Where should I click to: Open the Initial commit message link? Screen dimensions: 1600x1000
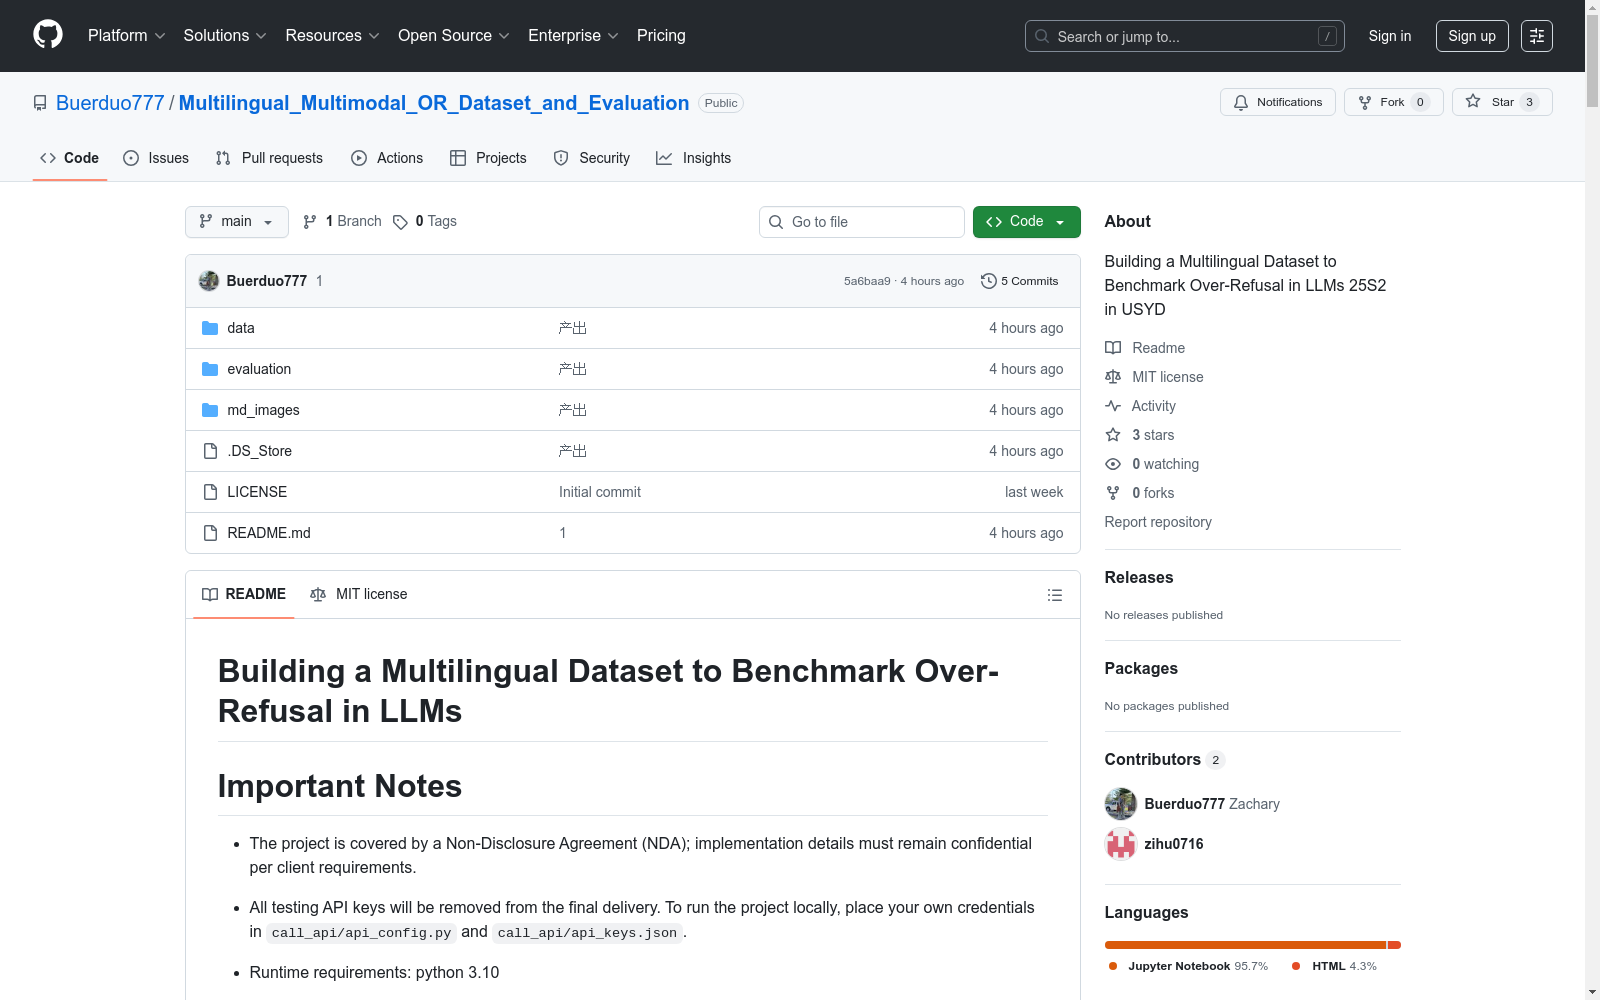[600, 492]
